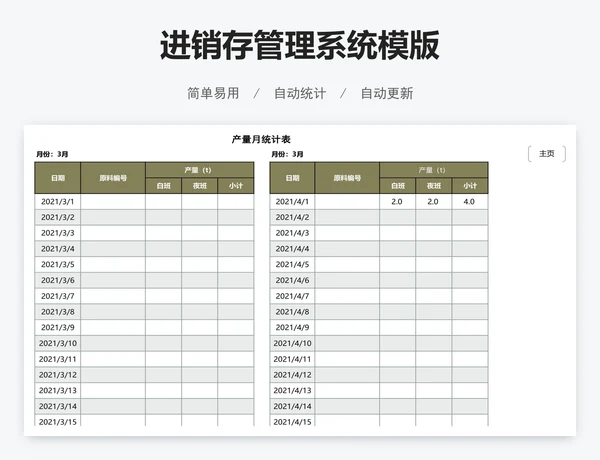Image resolution: width=600 pixels, height=460 pixels.
Task: Select left table cell 2021/3/13
Action: point(58,390)
